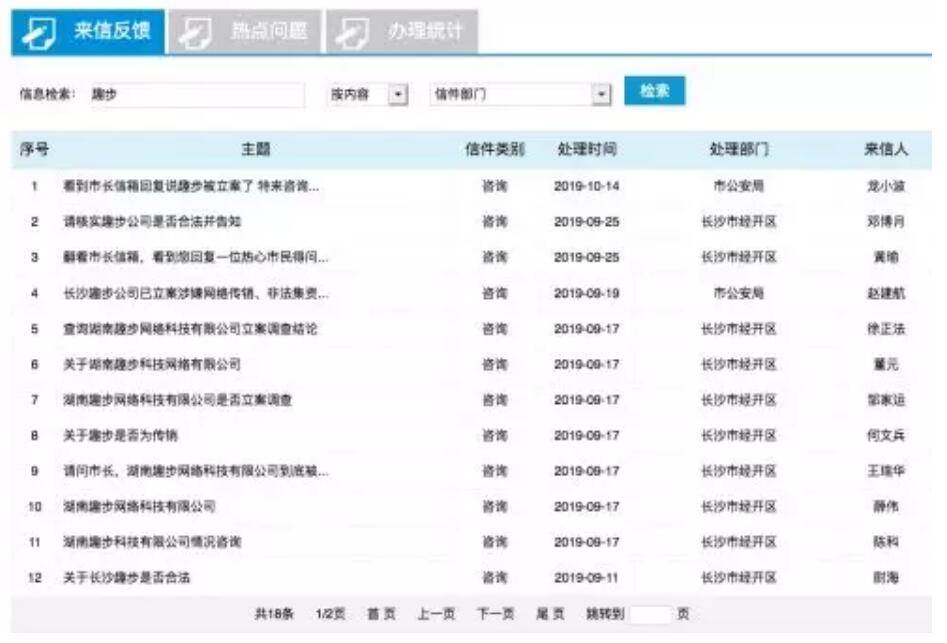Open row 12 关于长沙趣步是否合法
Screen dimensions: 947x643
tap(127, 578)
